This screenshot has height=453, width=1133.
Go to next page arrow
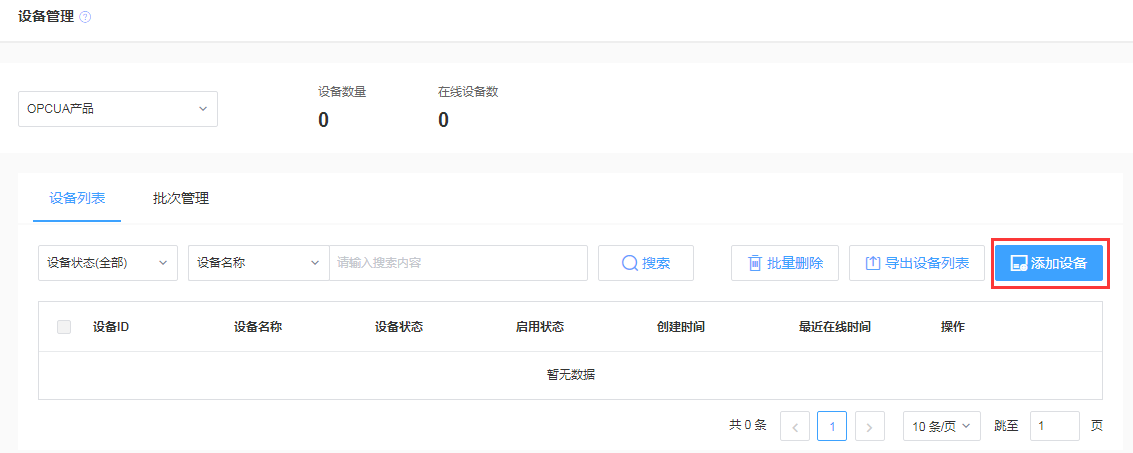870,426
